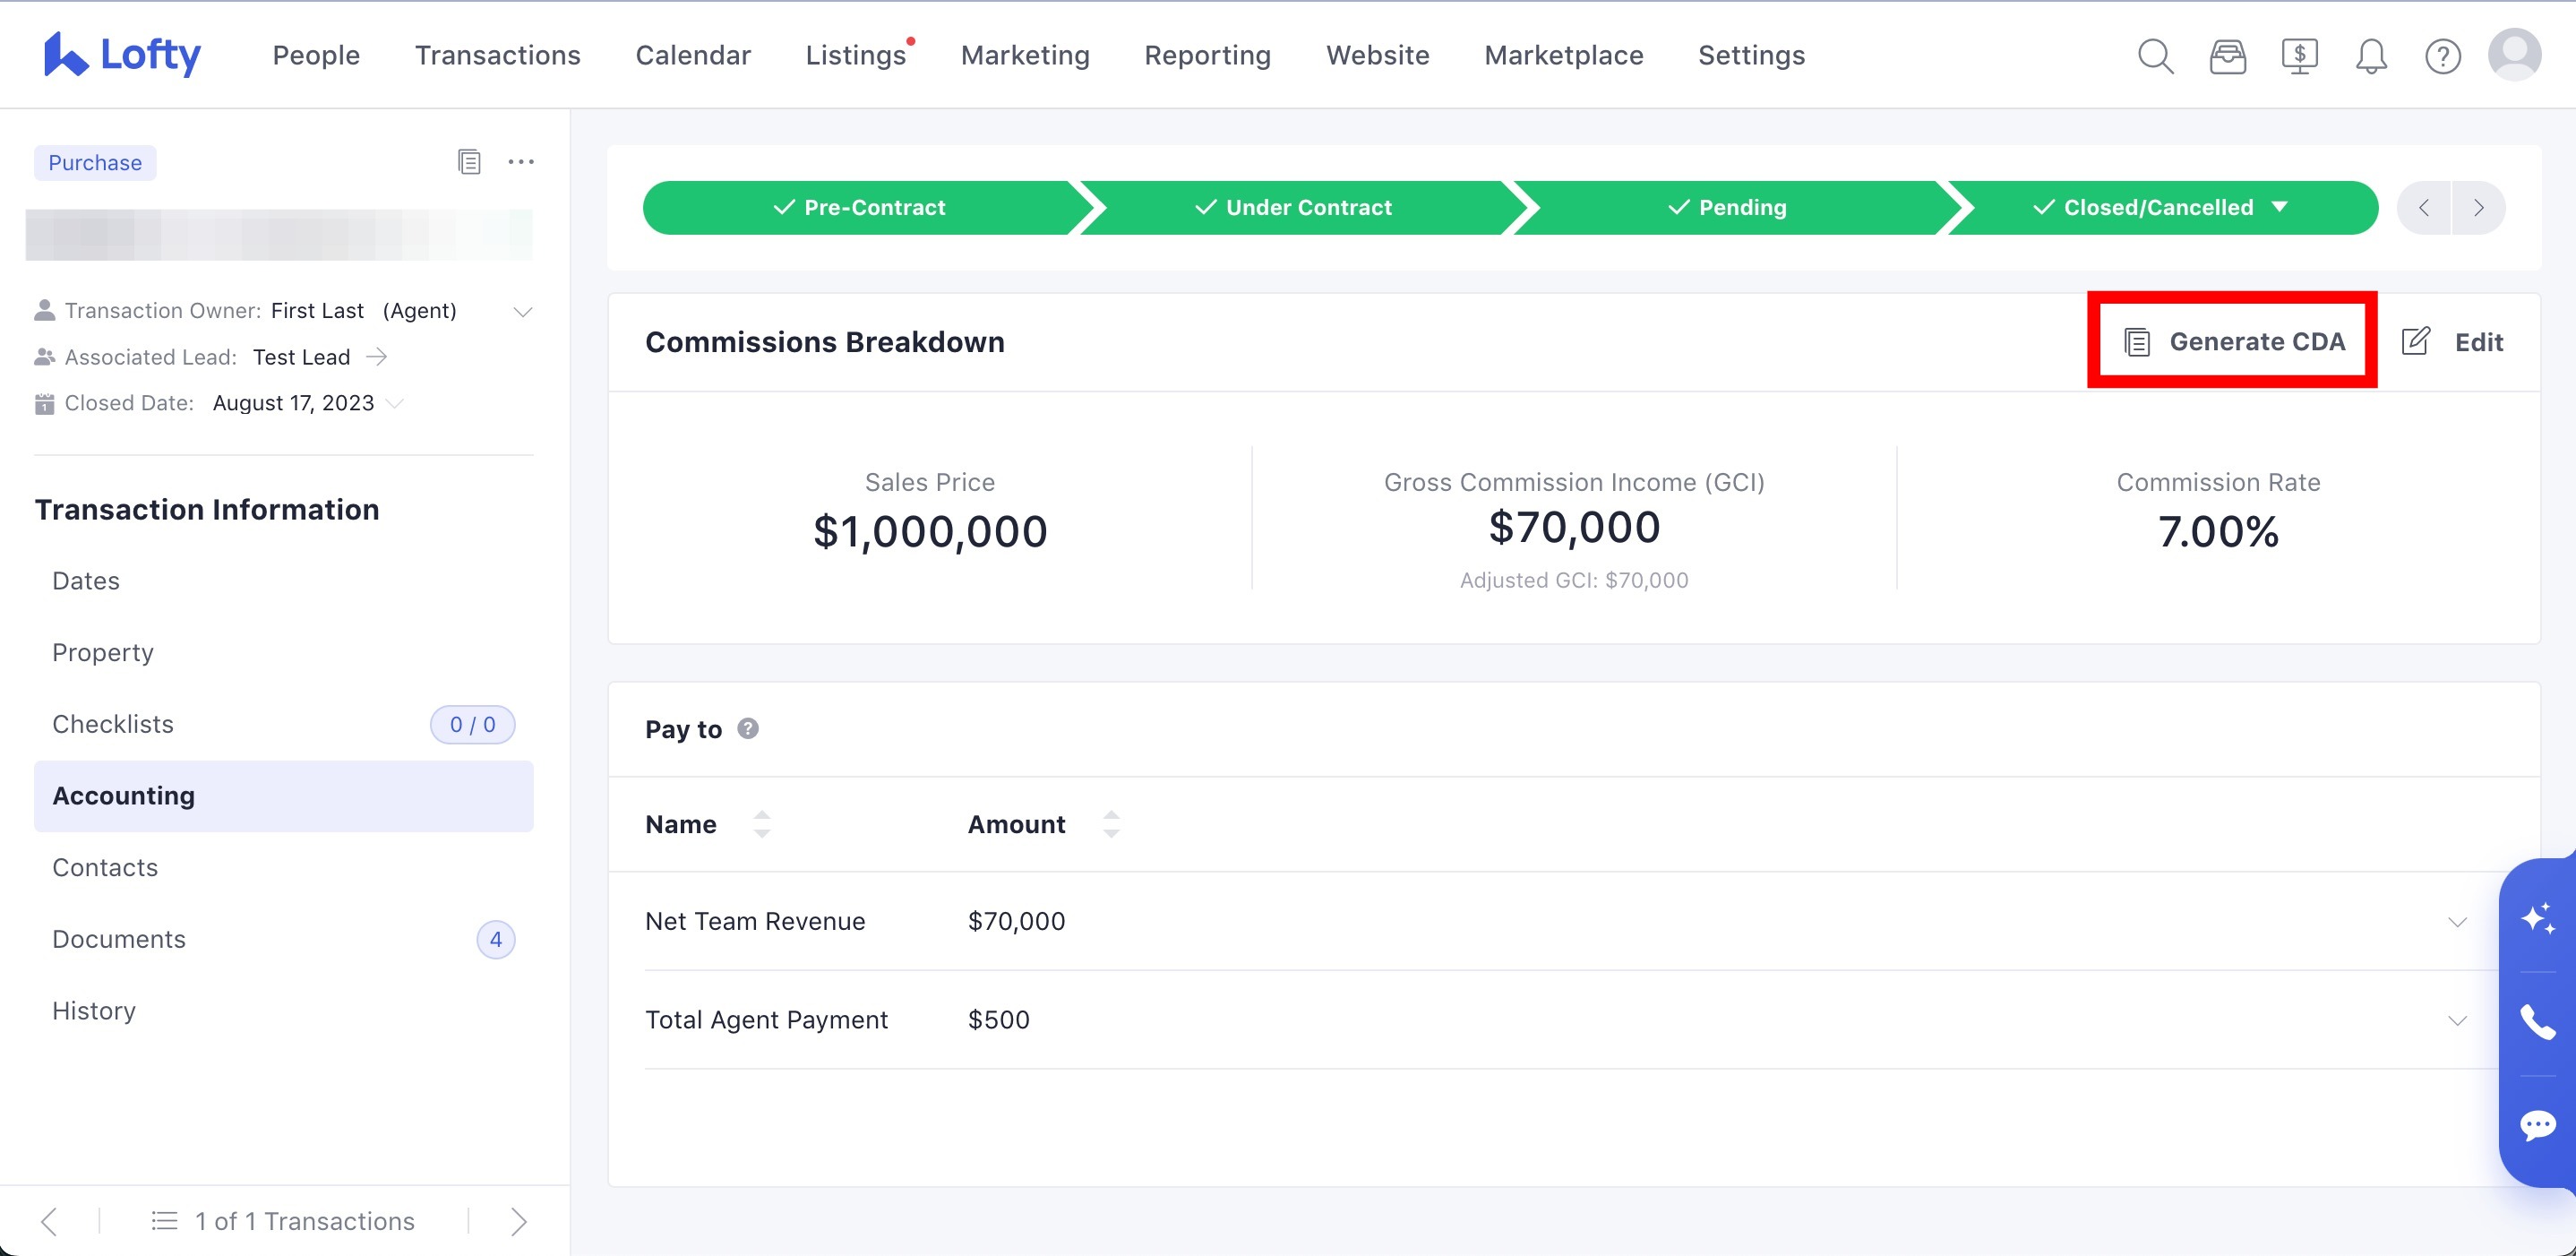
Task: Open the inbox tray icon
Action: pyautogui.click(x=2227, y=56)
